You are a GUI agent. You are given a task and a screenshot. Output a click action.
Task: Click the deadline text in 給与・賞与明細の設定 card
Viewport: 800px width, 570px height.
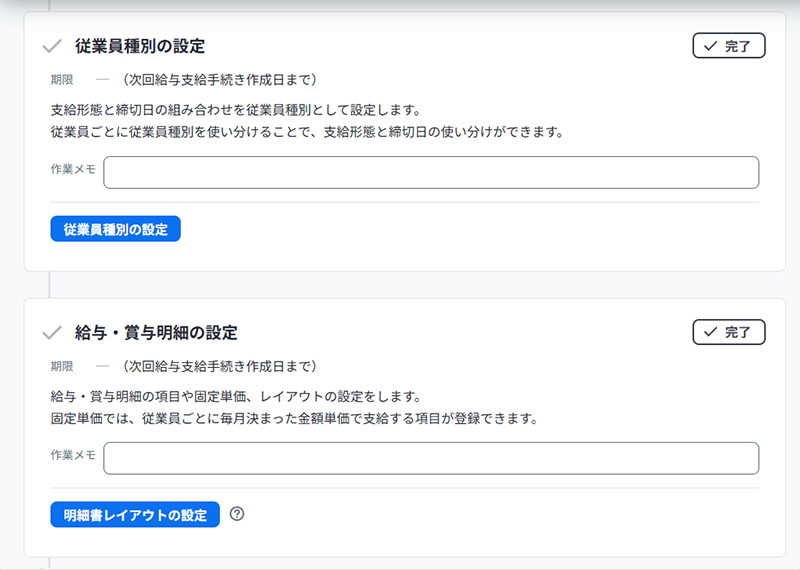pos(213,365)
